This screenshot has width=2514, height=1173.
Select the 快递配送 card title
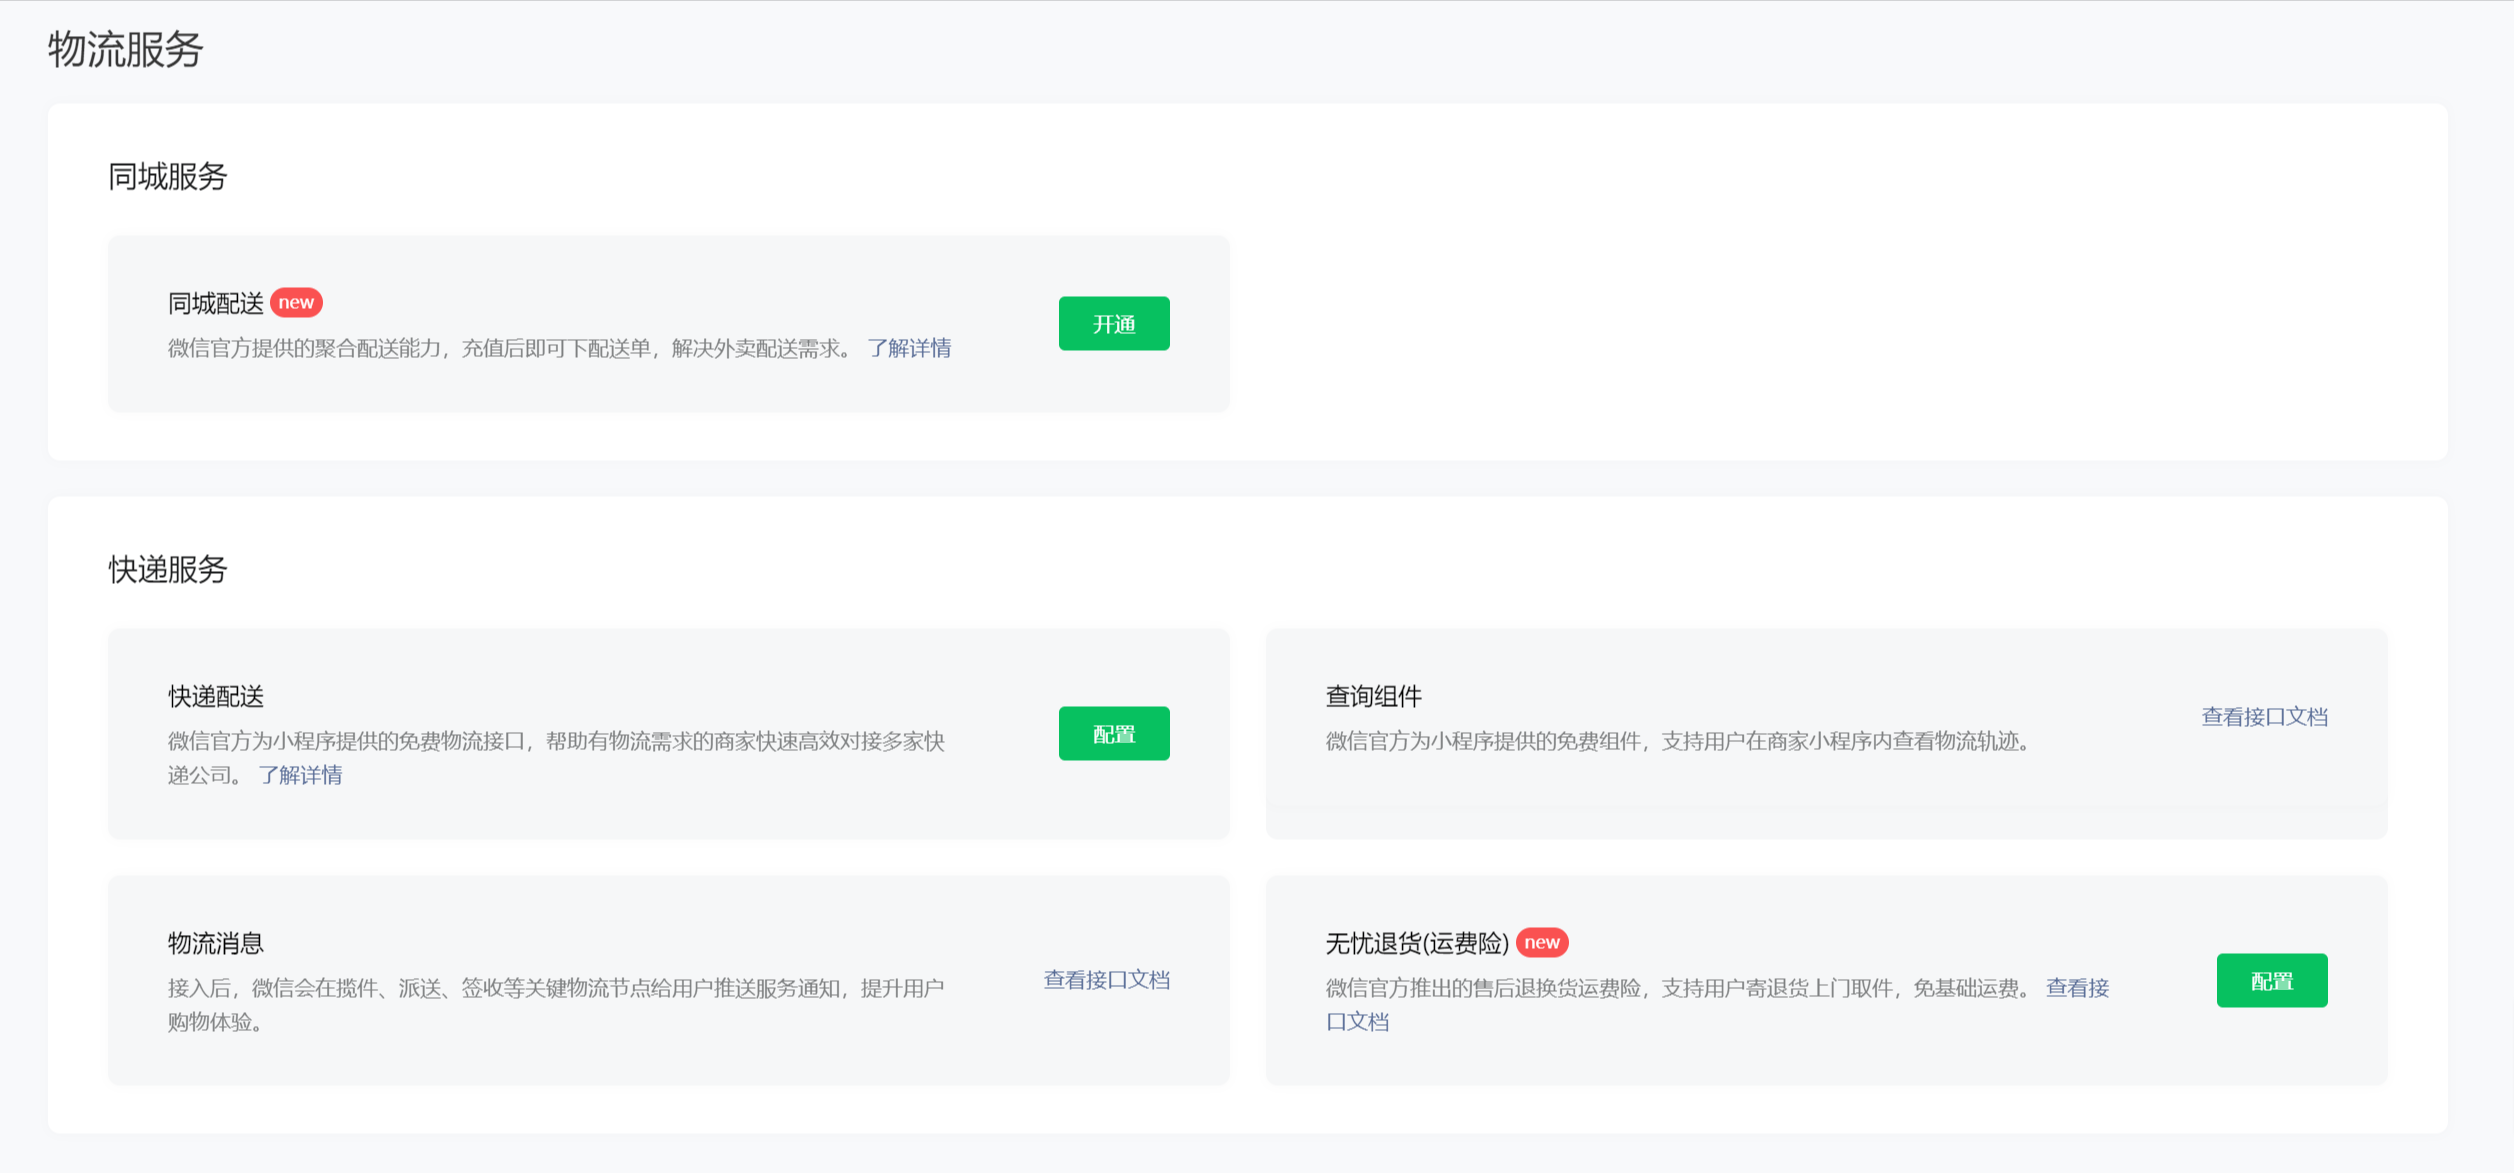pyautogui.click(x=215, y=697)
